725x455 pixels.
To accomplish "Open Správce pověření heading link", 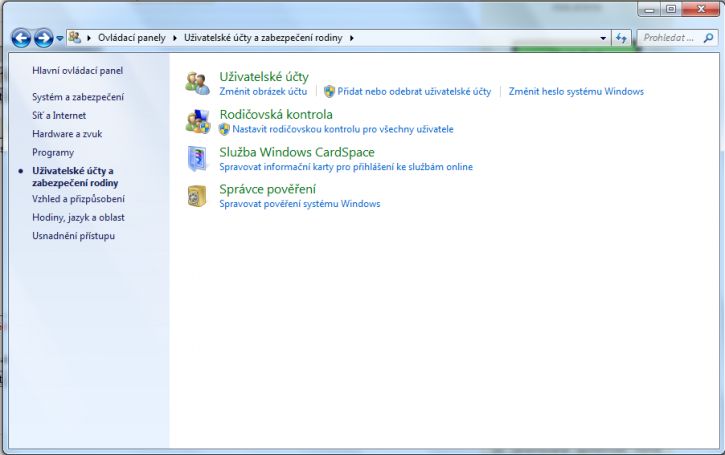I will [268, 189].
